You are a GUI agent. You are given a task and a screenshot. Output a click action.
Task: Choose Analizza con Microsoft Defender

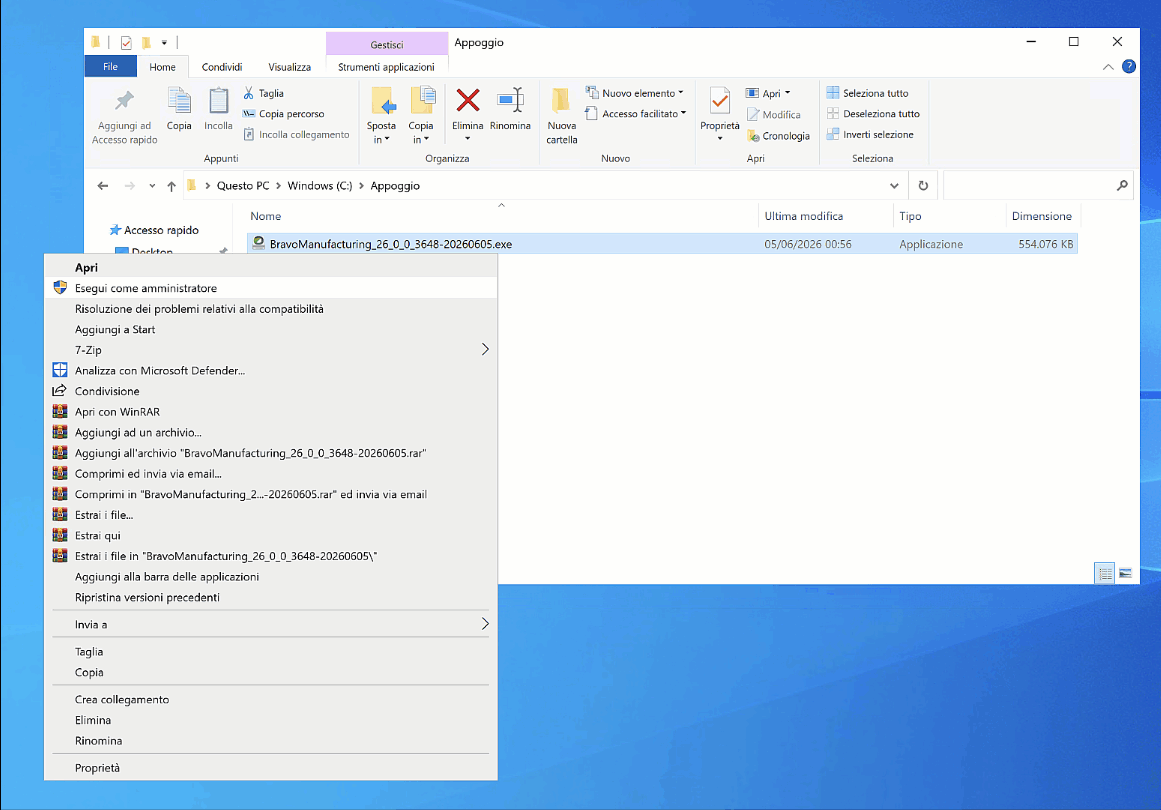pos(270,370)
